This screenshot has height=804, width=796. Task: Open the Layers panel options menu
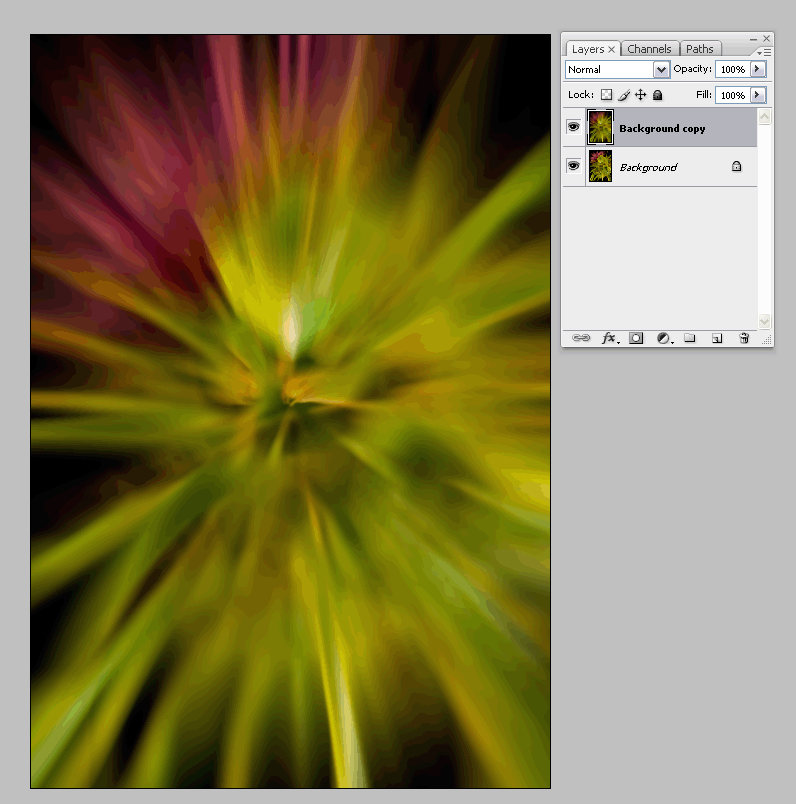click(x=764, y=51)
